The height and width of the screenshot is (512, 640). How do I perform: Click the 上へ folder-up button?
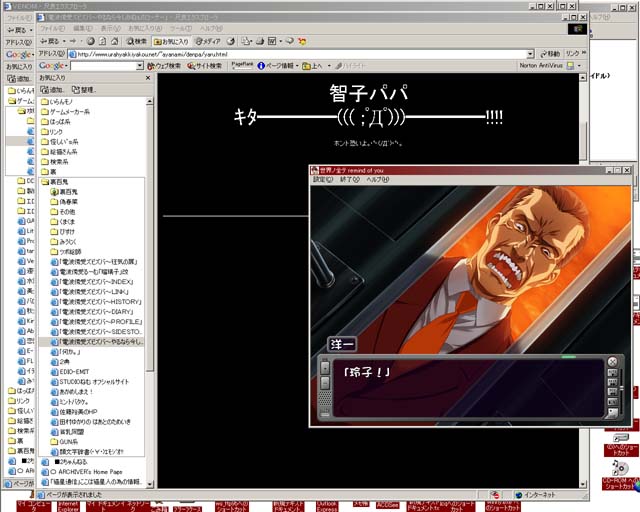[312, 66]
